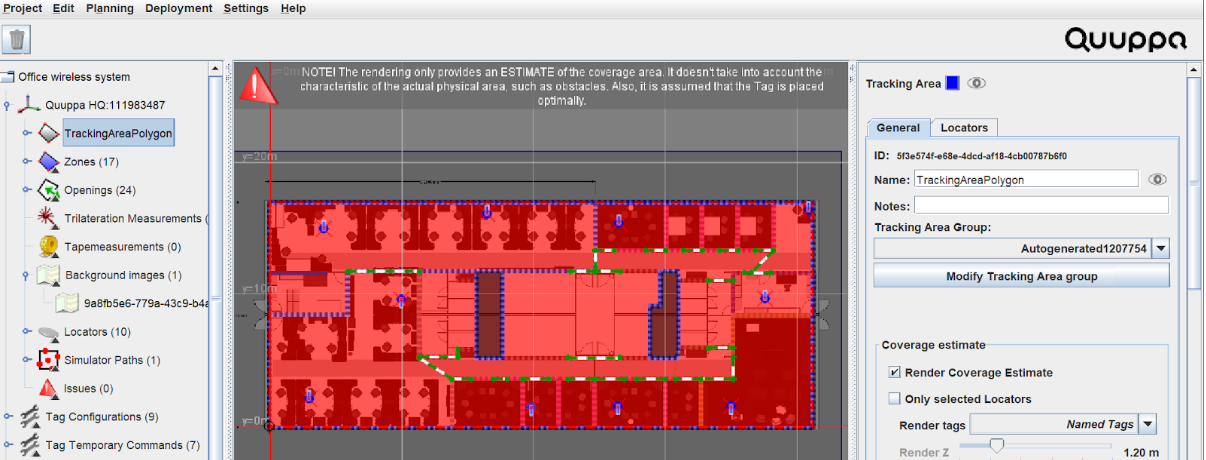
Task: Expand the Simulator Paths node
Action: 27,359
